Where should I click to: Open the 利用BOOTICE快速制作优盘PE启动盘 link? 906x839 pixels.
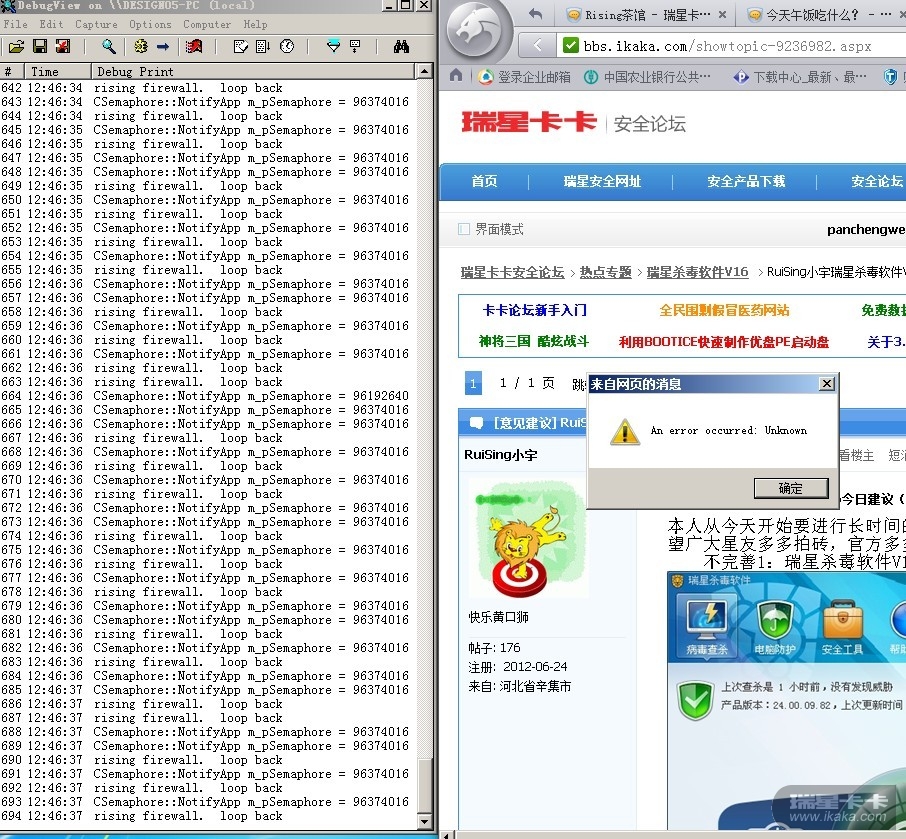tap(724, 341)
